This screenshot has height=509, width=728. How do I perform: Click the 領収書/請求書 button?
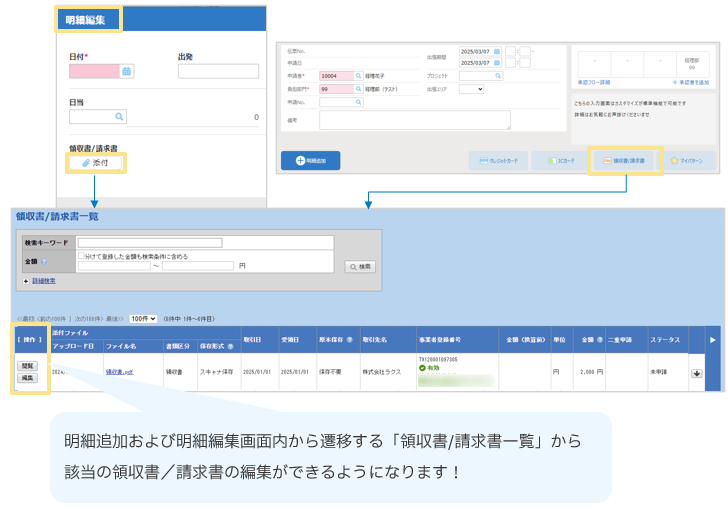click(624, 160)
